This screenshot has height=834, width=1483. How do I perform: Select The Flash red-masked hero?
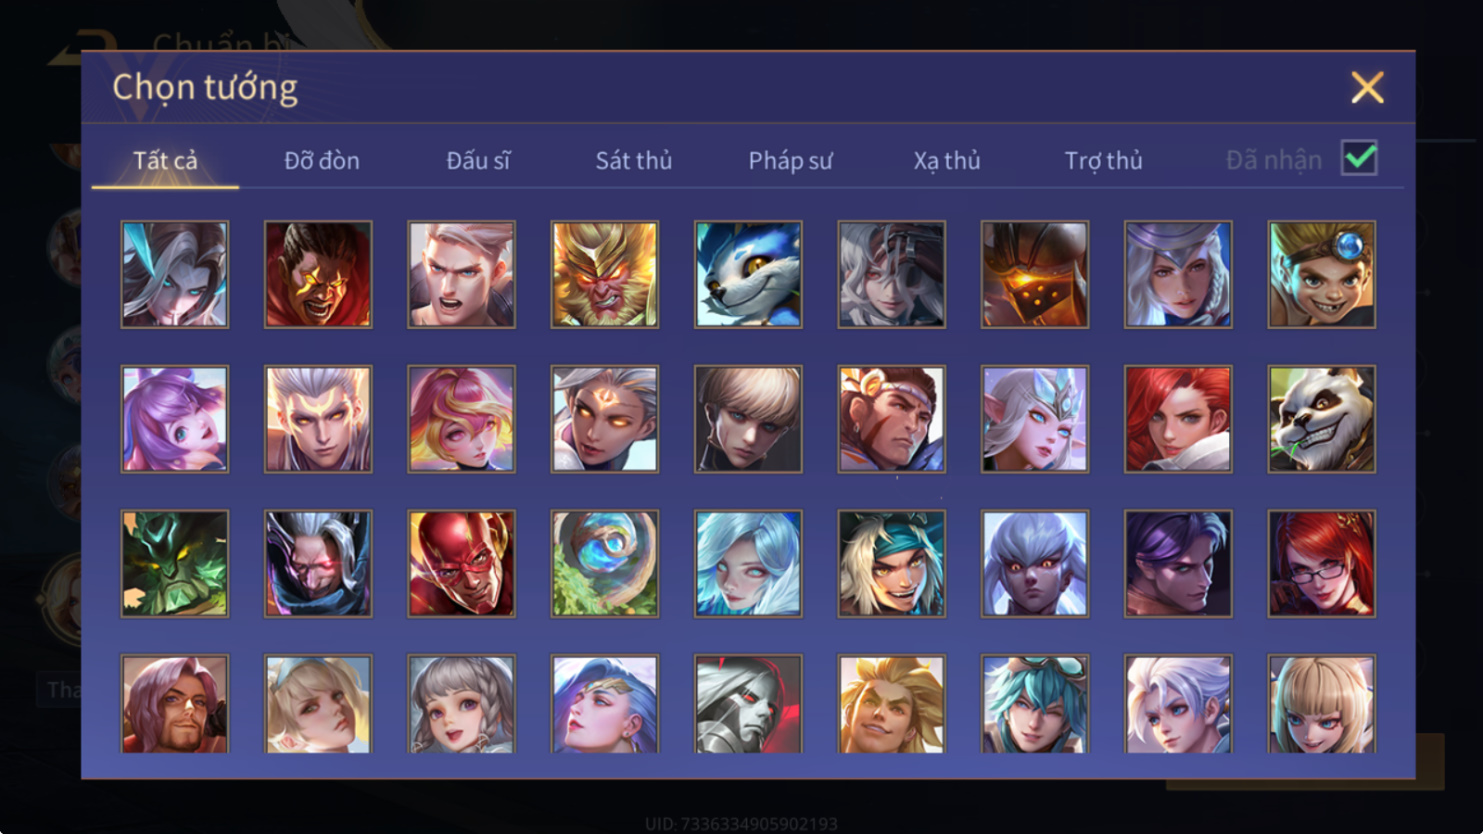(461, 563)
